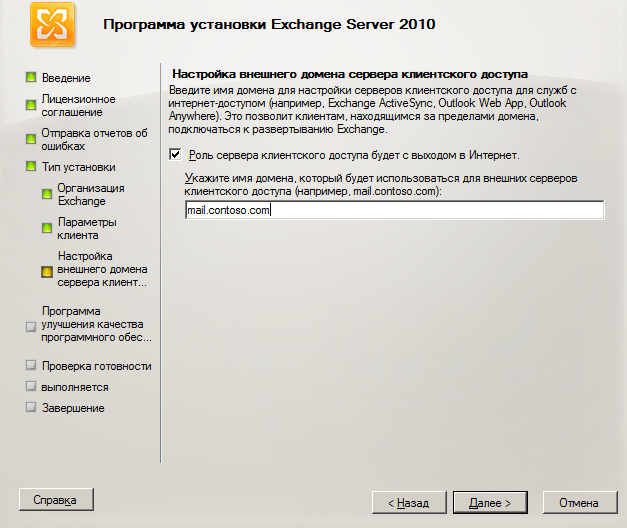Image resolution: width=627 pixels, height=528 pixels.
Task: Click the Укажите имя домена label text
Action: [381, 184]
